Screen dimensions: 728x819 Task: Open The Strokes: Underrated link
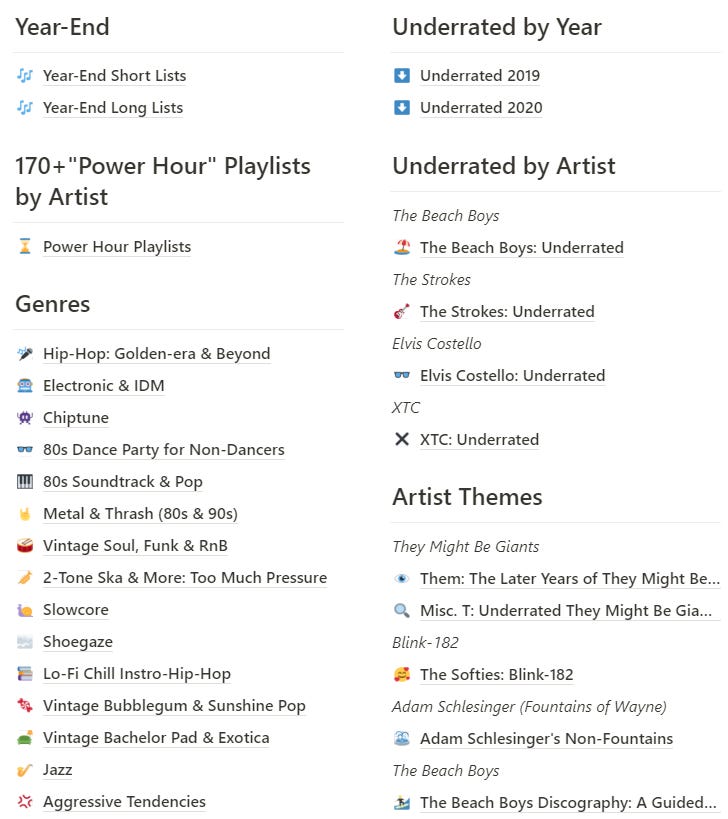tap(507, 312)
